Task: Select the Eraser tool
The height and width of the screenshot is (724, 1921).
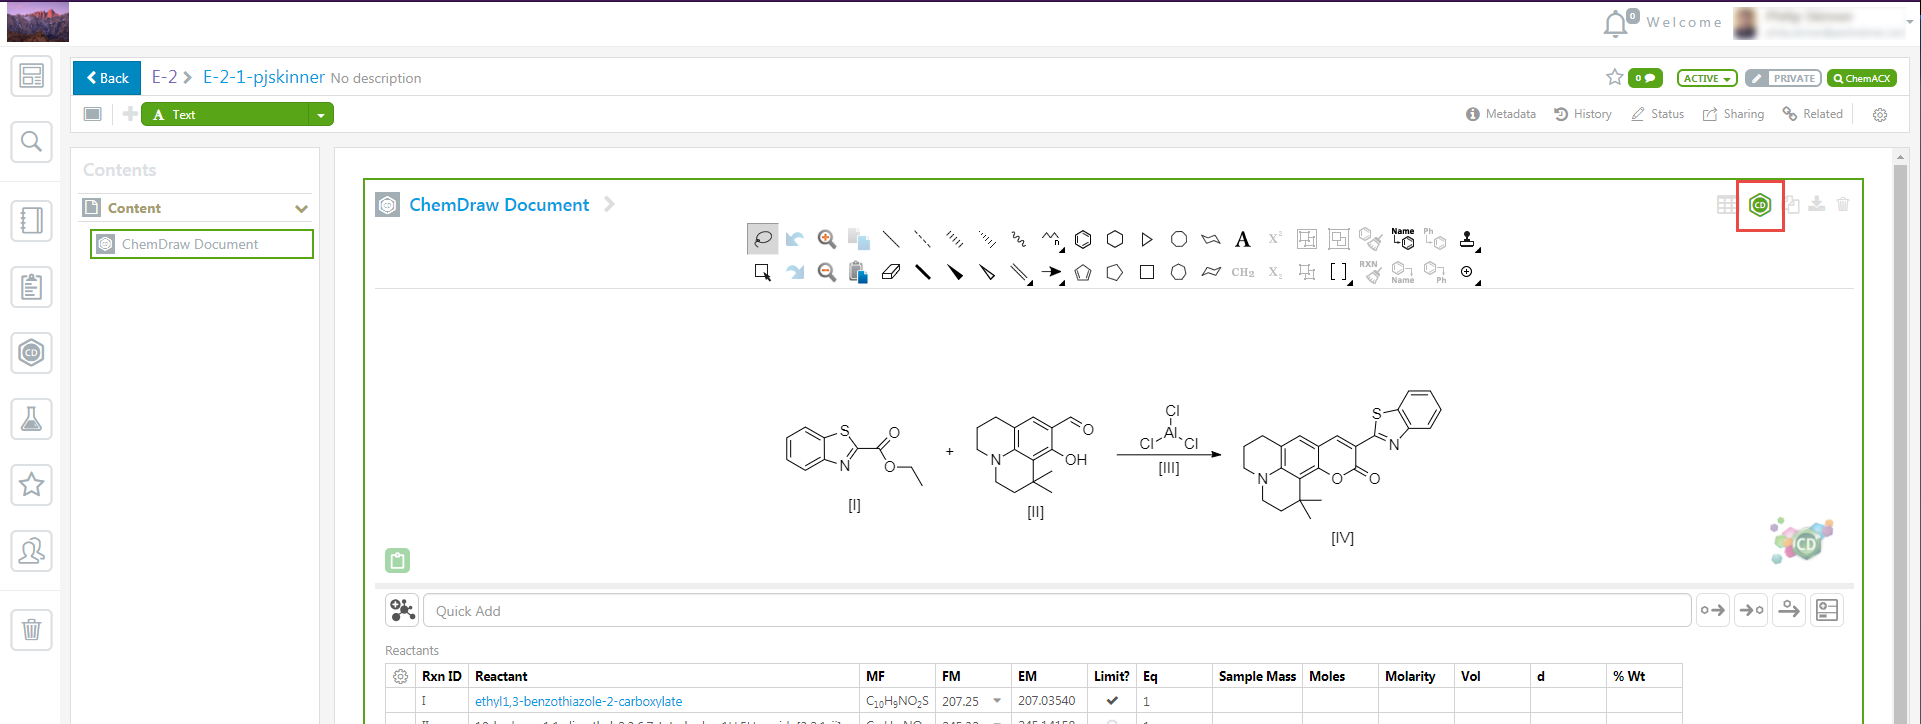Action: (x=891, y=272)
